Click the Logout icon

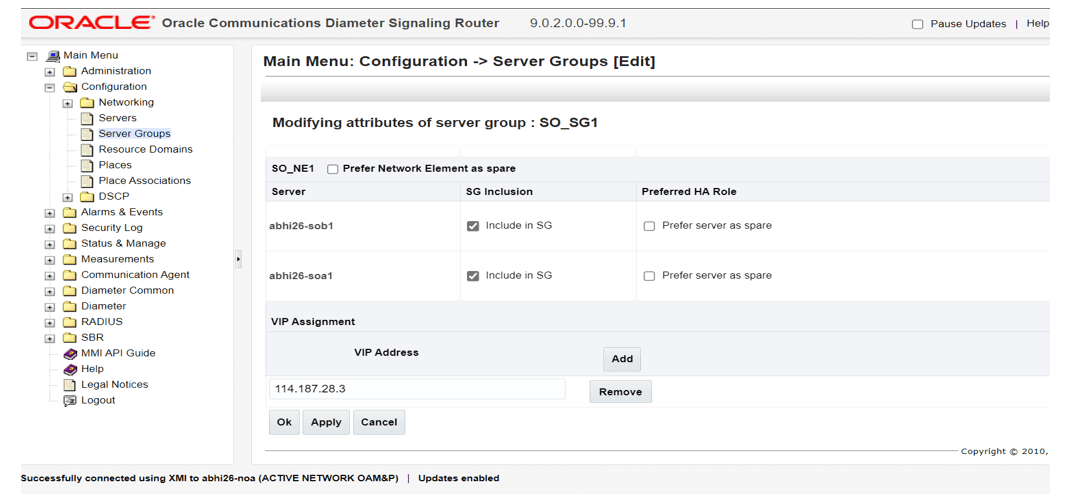70,401
